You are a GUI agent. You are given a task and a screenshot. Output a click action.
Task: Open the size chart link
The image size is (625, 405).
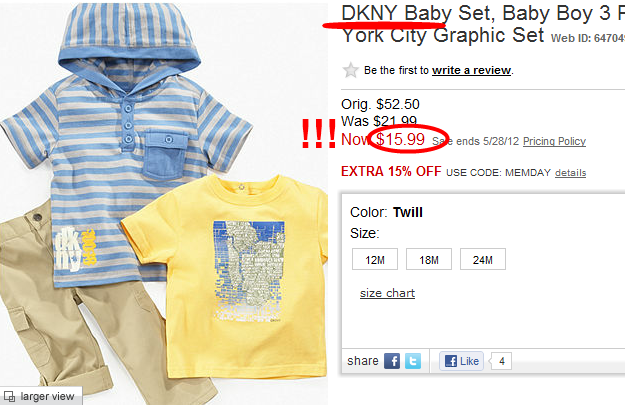[387, 293]
